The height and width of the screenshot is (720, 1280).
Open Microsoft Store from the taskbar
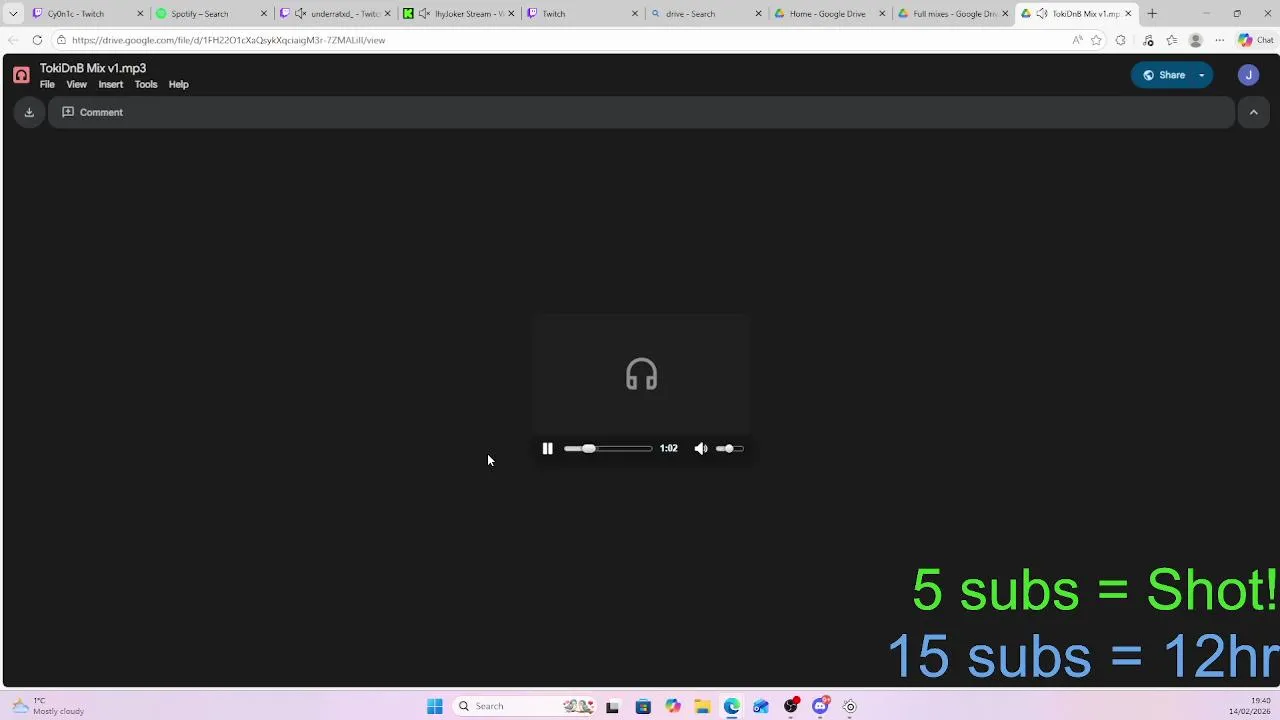(643, 706)
